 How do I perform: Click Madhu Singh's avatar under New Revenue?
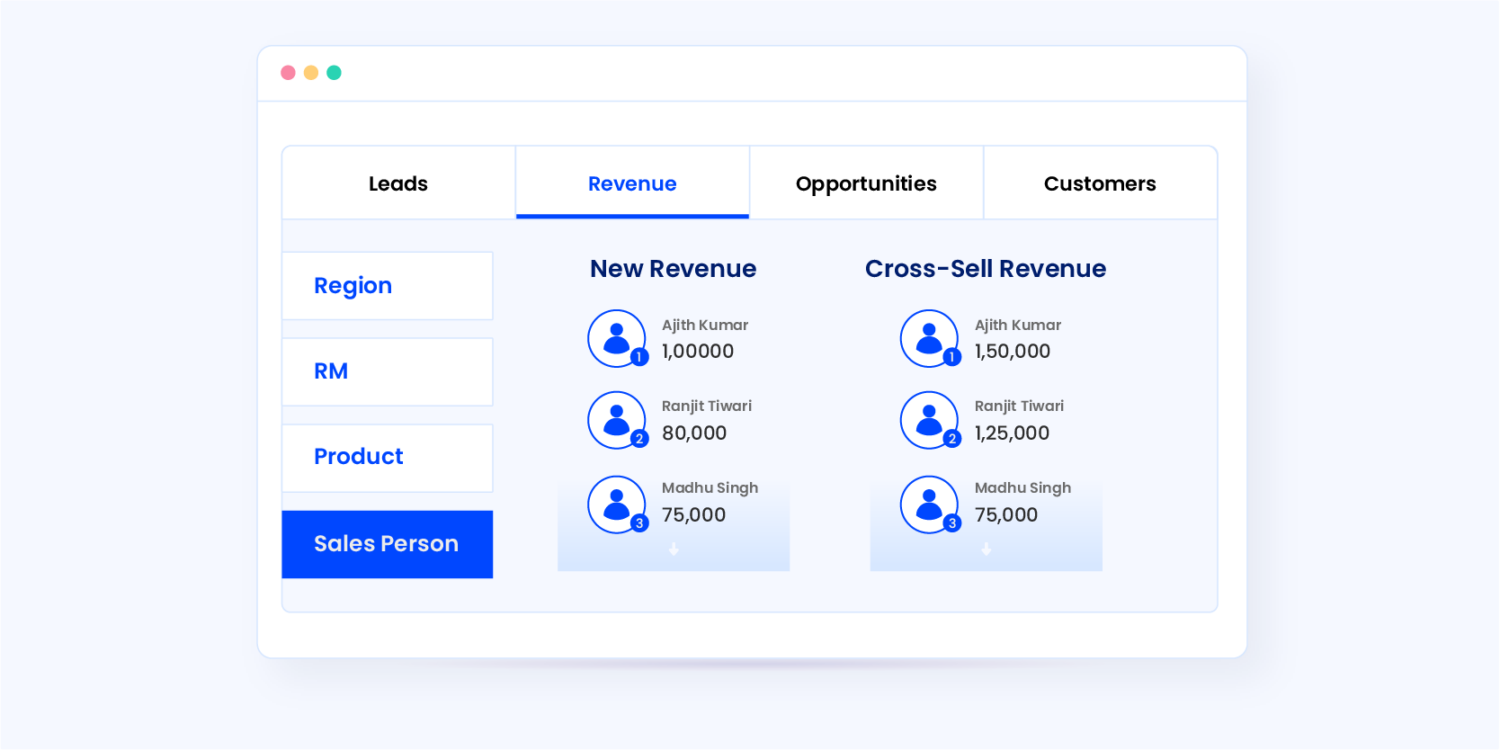[x=616, y=503]
